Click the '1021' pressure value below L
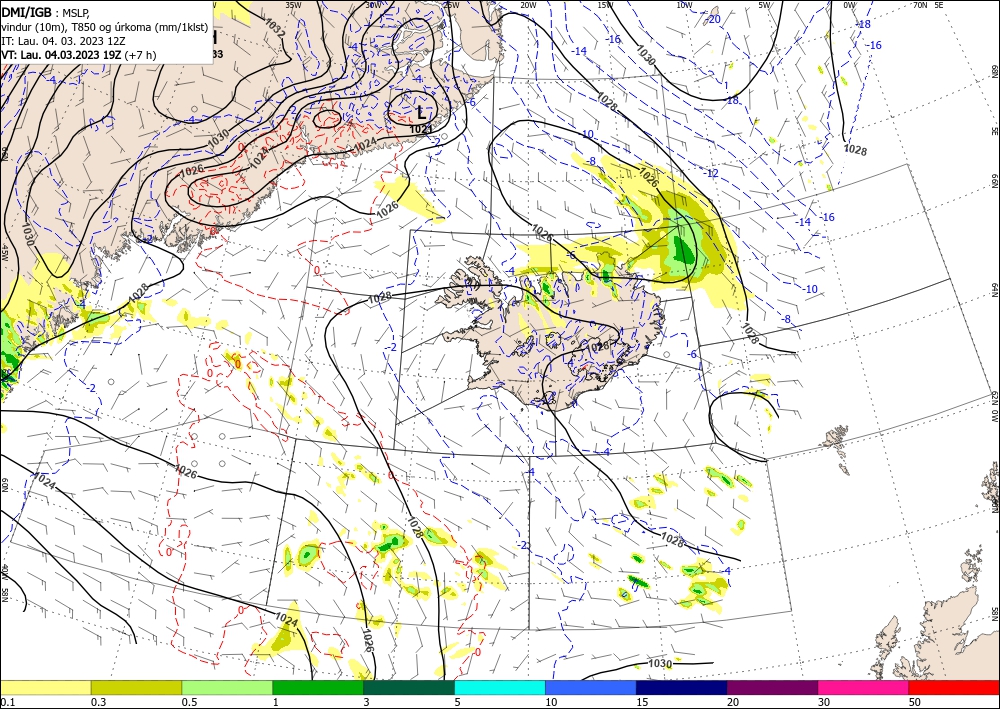Screen dimensions: 1000x709 tap(419, 129)
